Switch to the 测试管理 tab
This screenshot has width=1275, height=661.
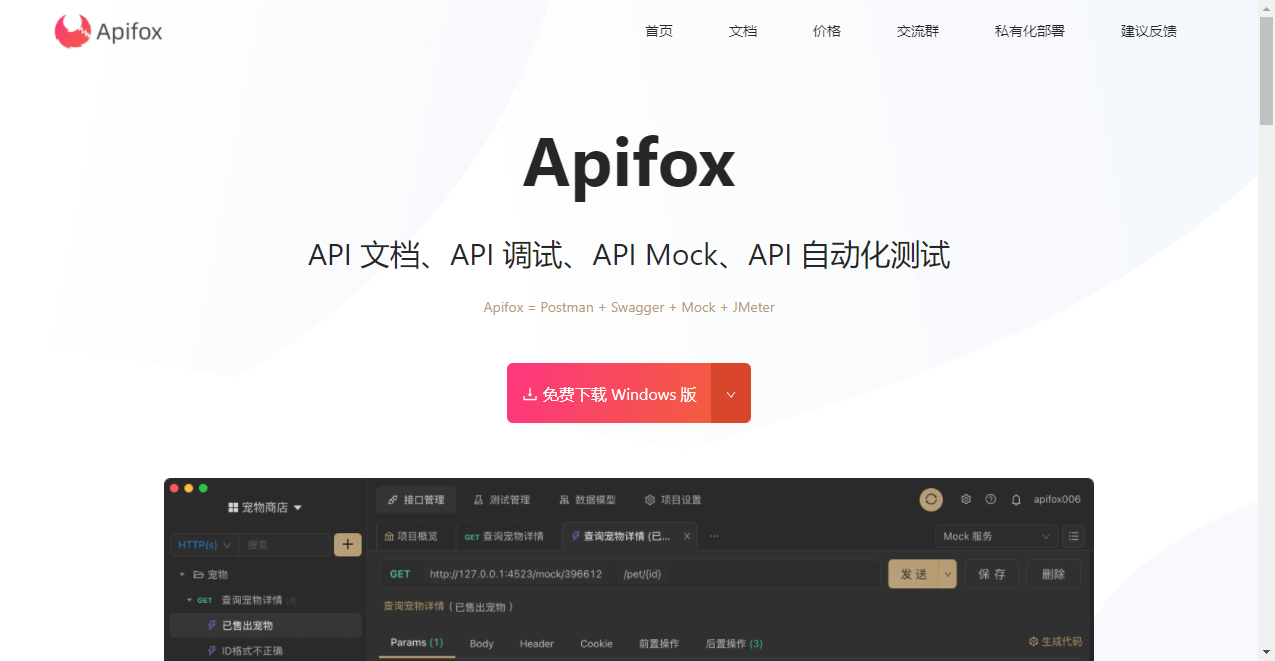tap(501, 500)
